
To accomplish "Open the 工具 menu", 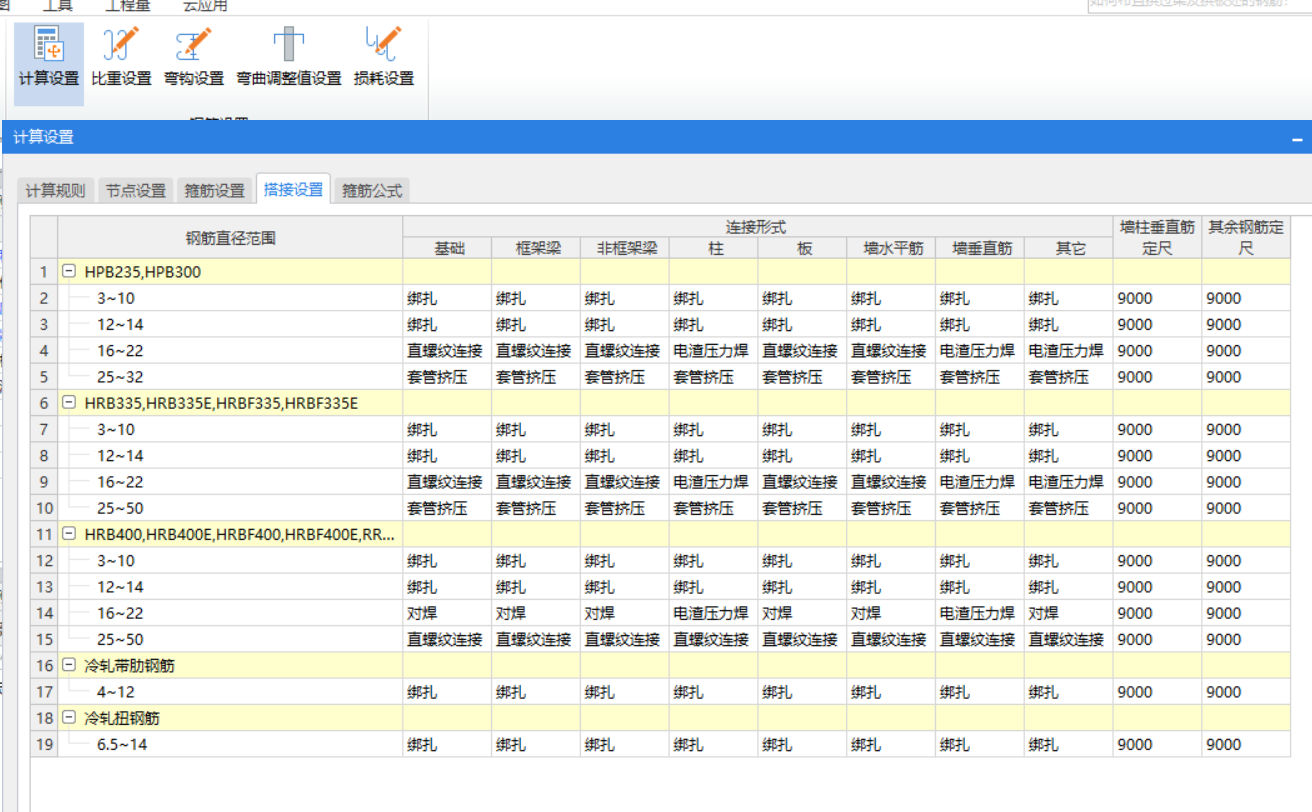I will (57, 6).
